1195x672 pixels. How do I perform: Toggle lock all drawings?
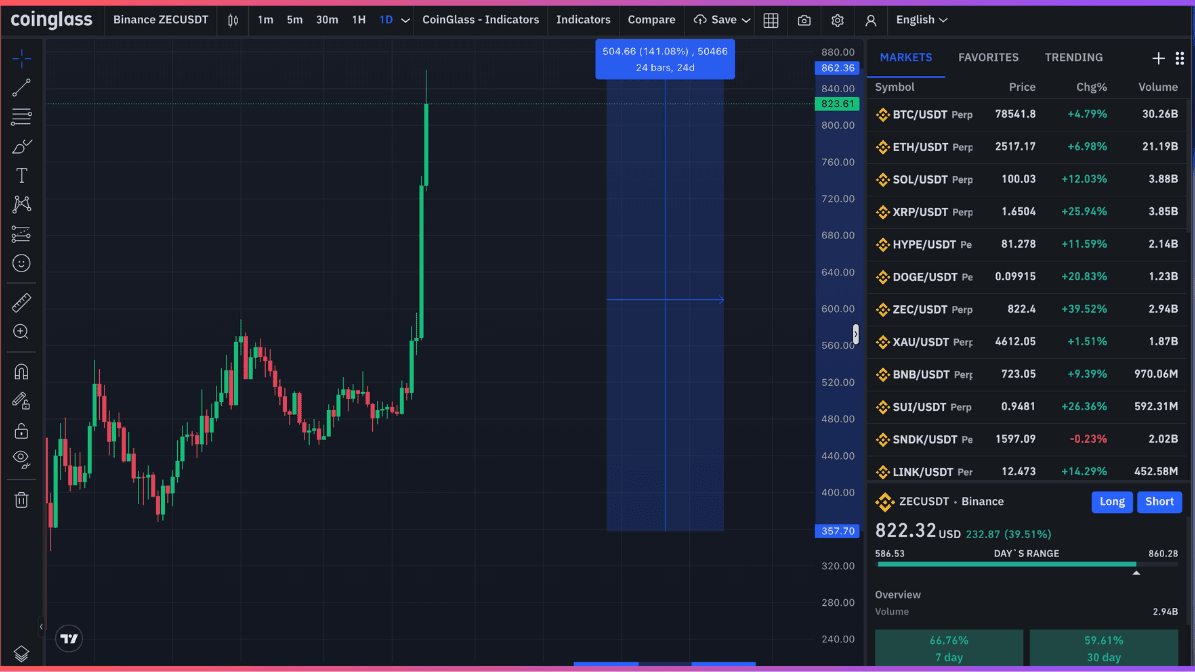pos(21,431)
